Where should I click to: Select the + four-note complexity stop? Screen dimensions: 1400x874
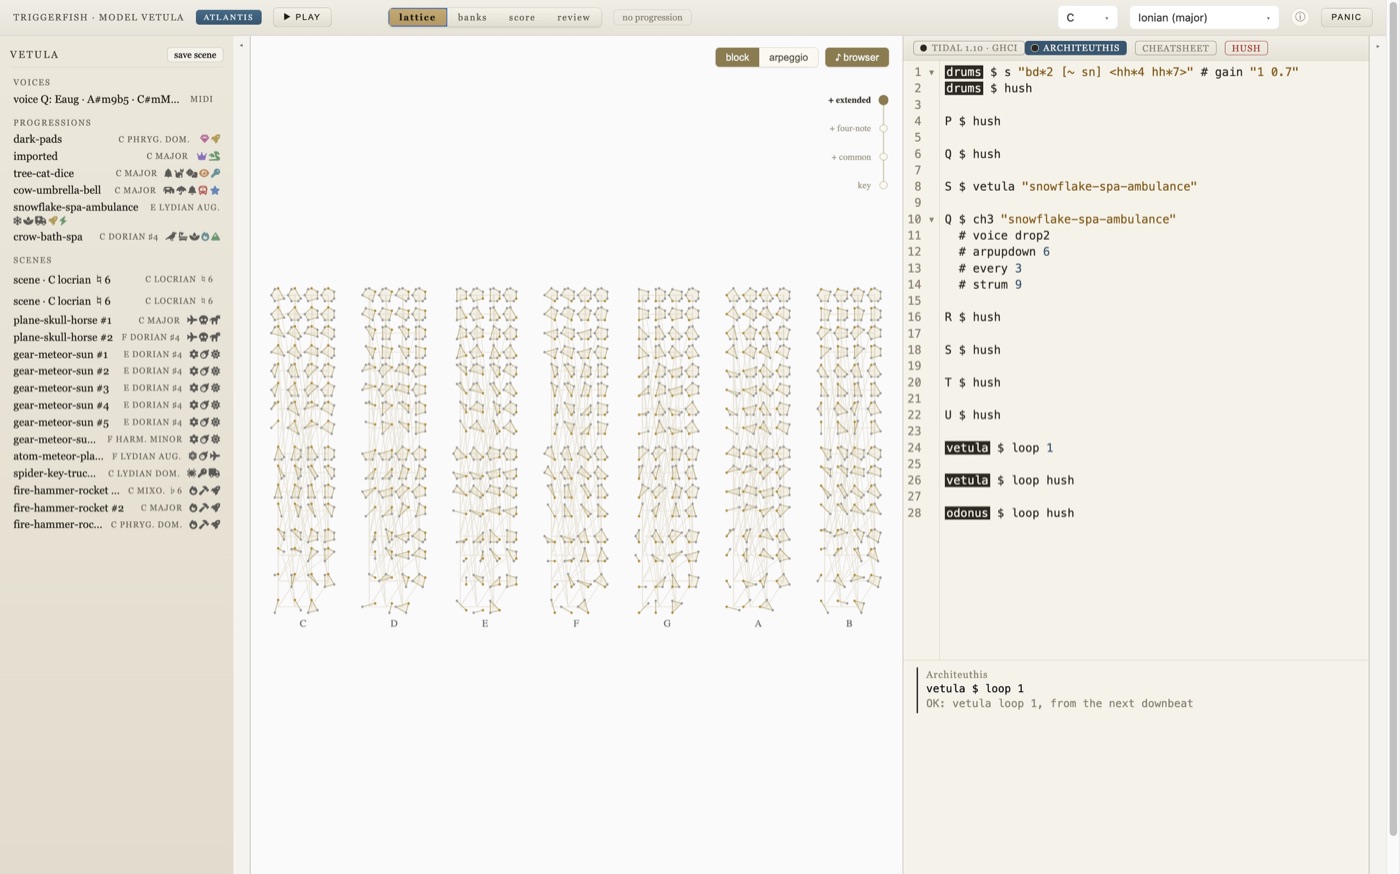point(883,128)
